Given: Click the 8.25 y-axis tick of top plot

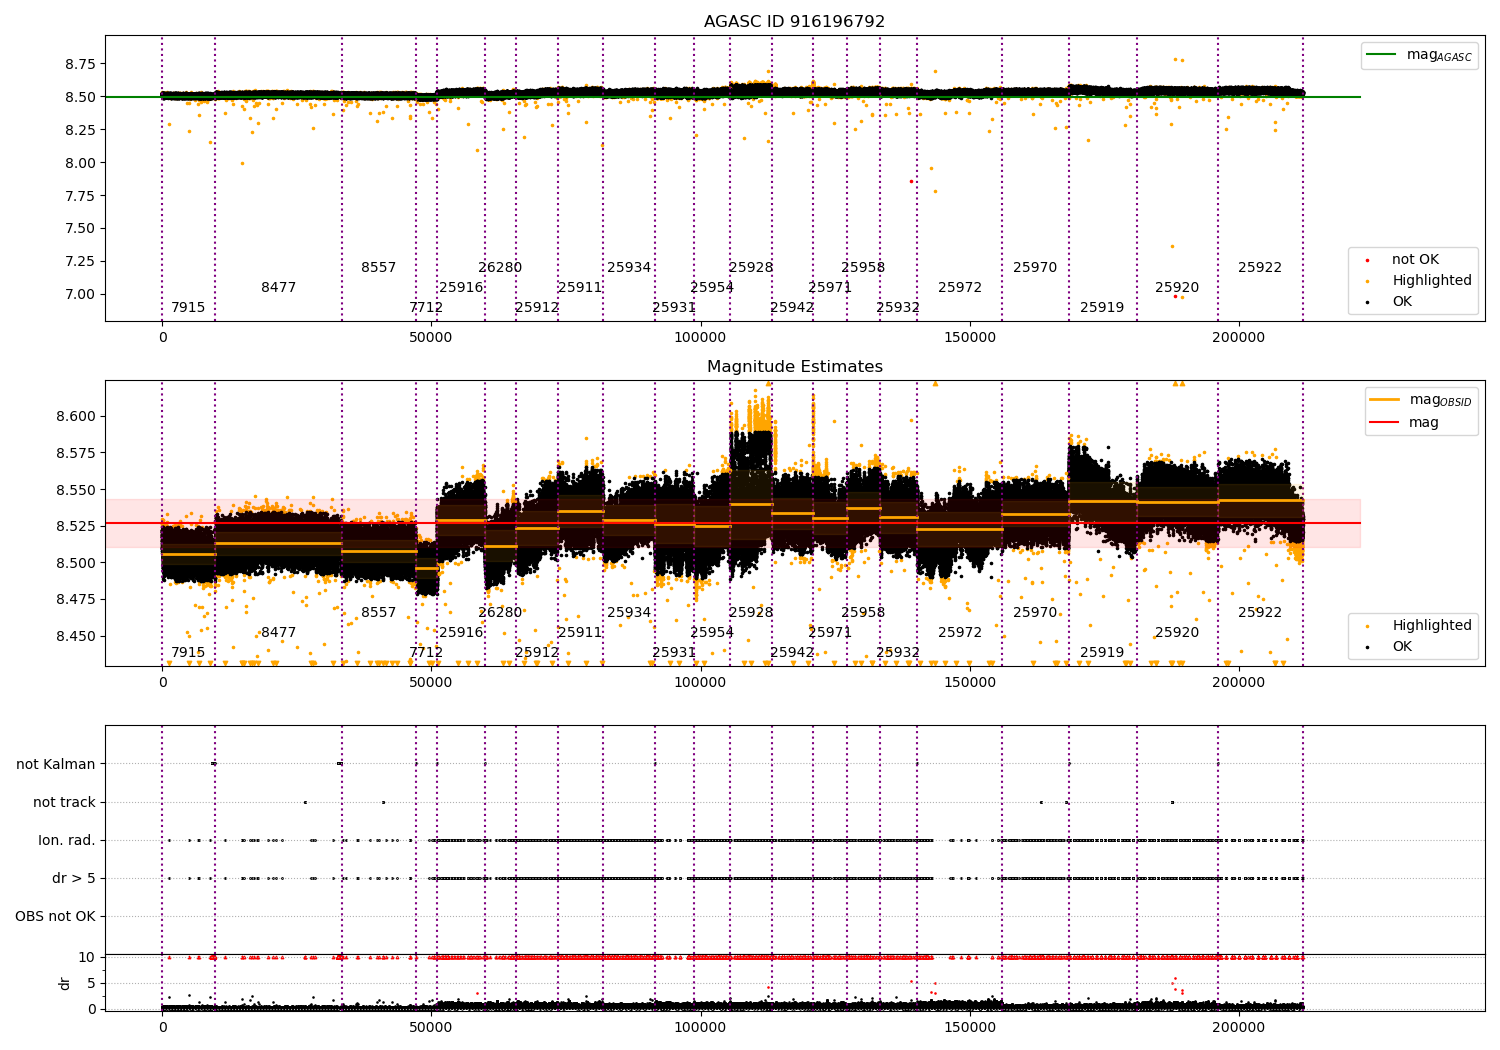Looking at the screenshot, I should [80, 130].
